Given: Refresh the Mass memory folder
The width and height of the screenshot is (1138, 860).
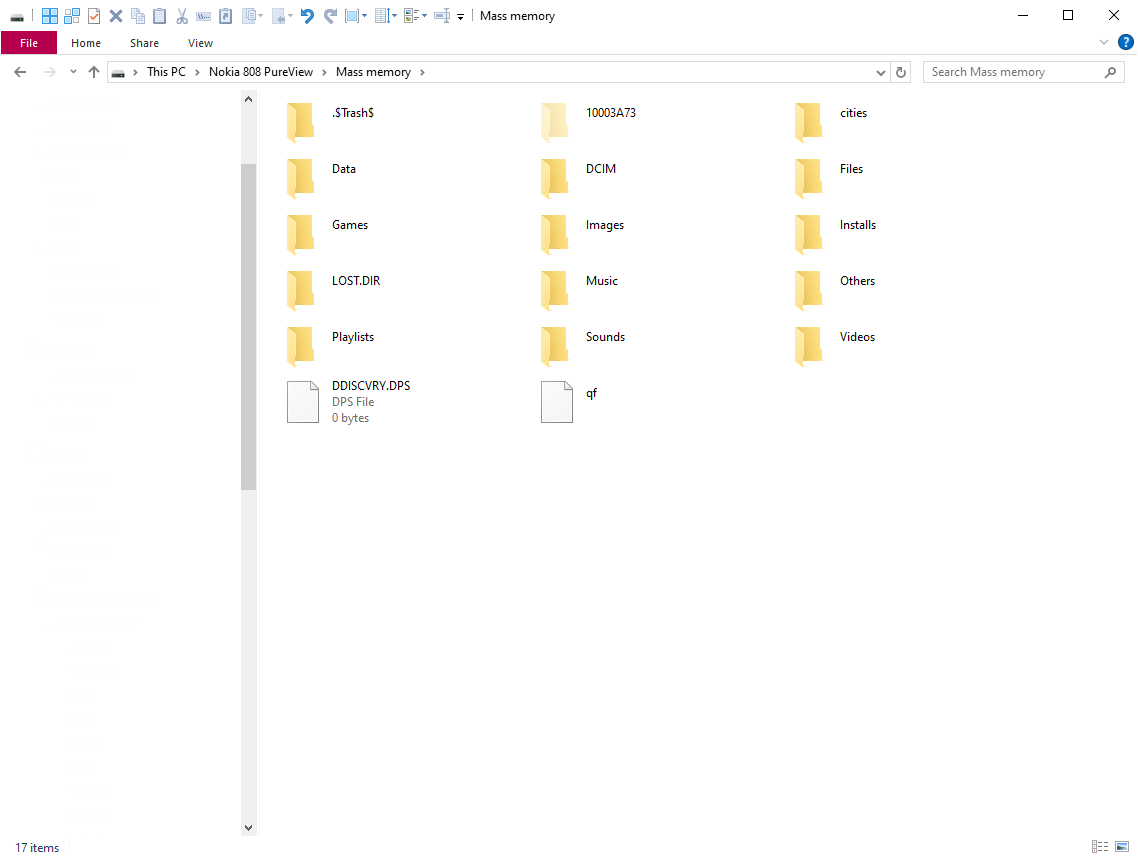Looking at the screenshot, I should coord(901,72).
